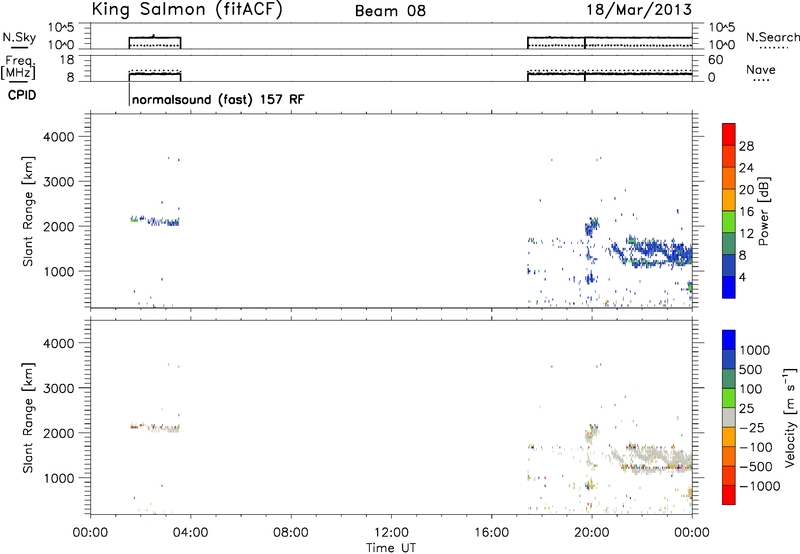Image resolution: width=800 pixels, height=554 pixels.
Task: Click the 2000 km backscatter band near 02:00 in power panel
Action: 155,221
